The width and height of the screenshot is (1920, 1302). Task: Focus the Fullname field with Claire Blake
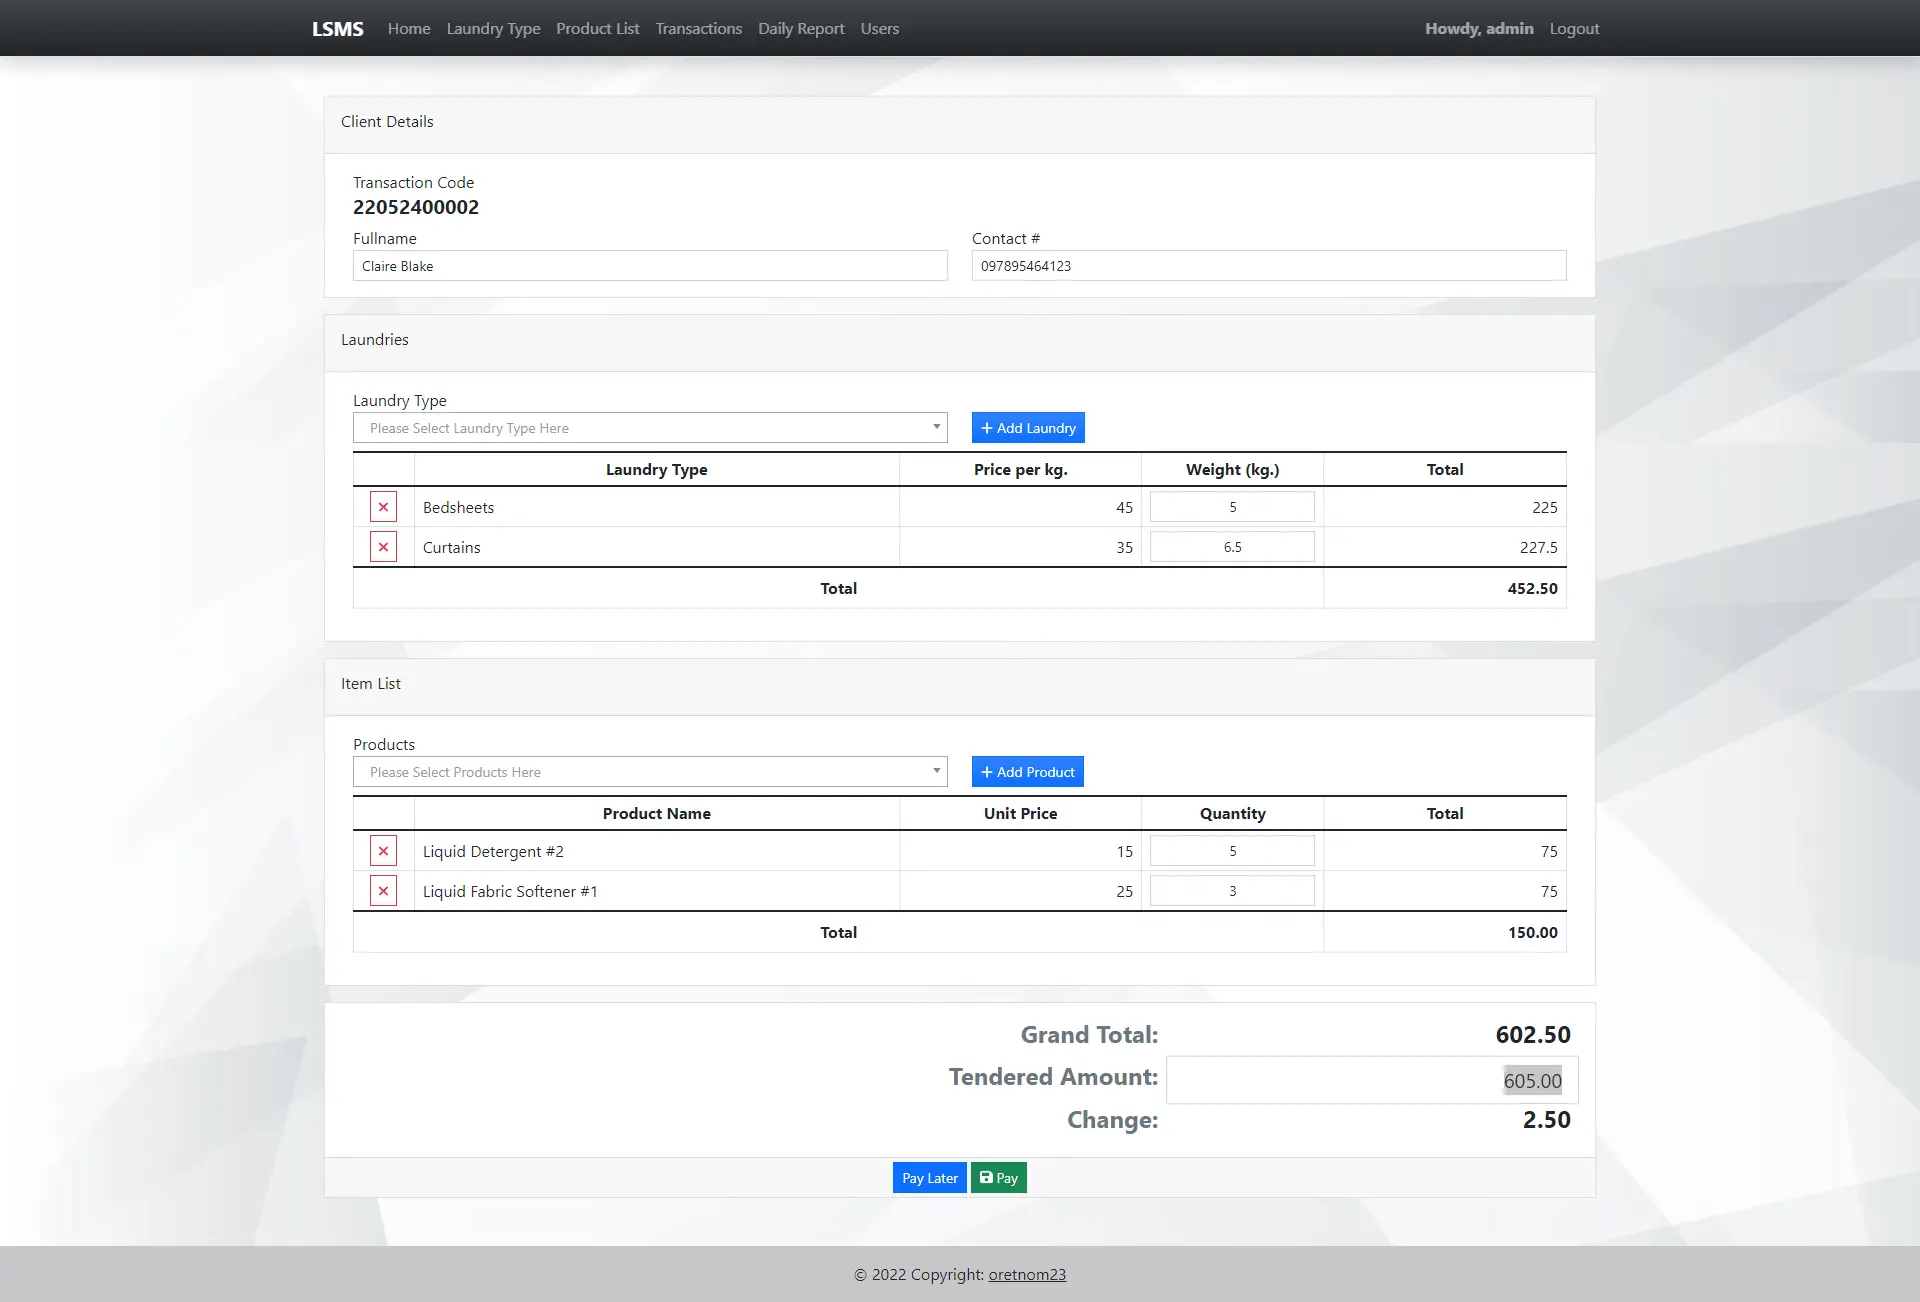click(650, 266)
